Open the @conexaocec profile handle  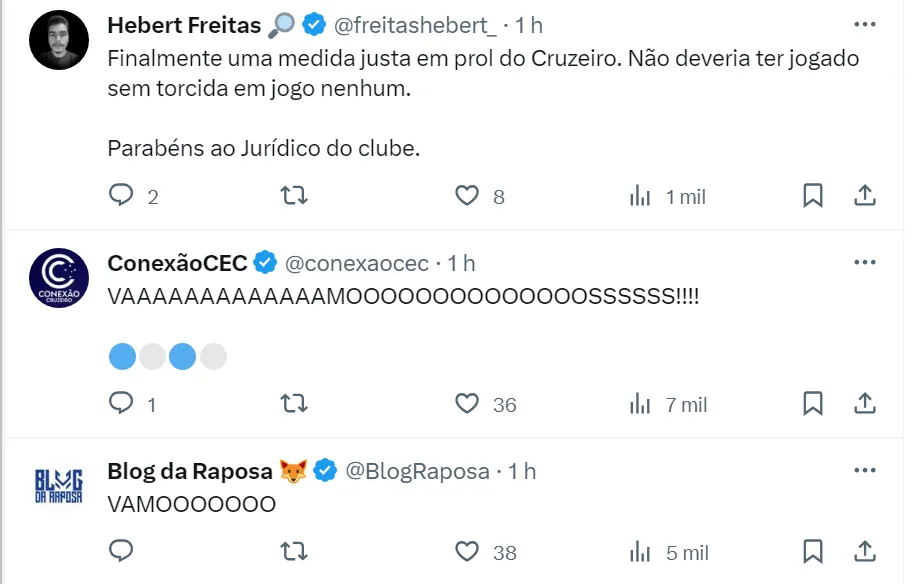(357, 263)
